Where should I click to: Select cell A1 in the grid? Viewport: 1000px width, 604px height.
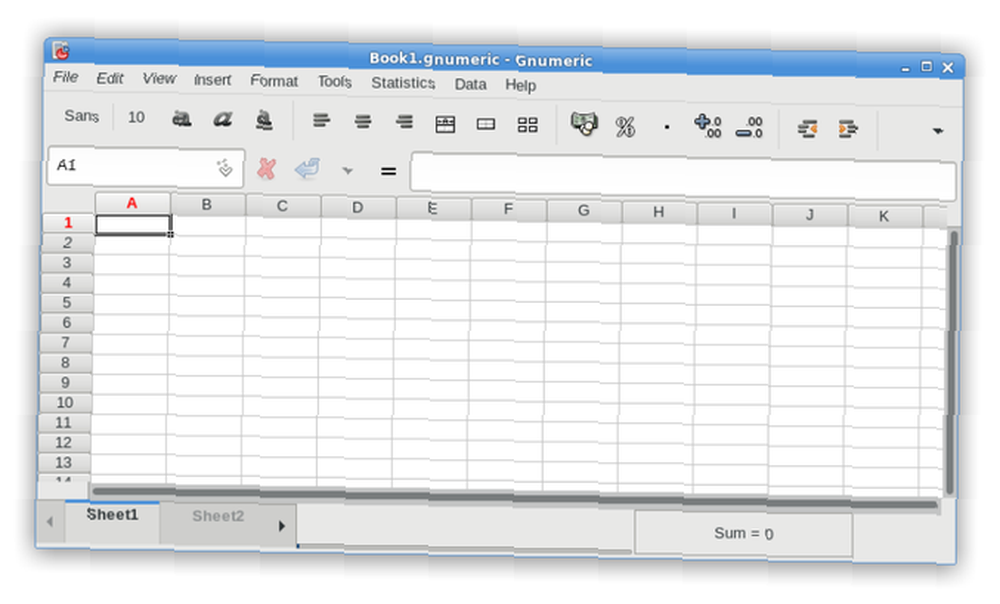click(133, 225)
